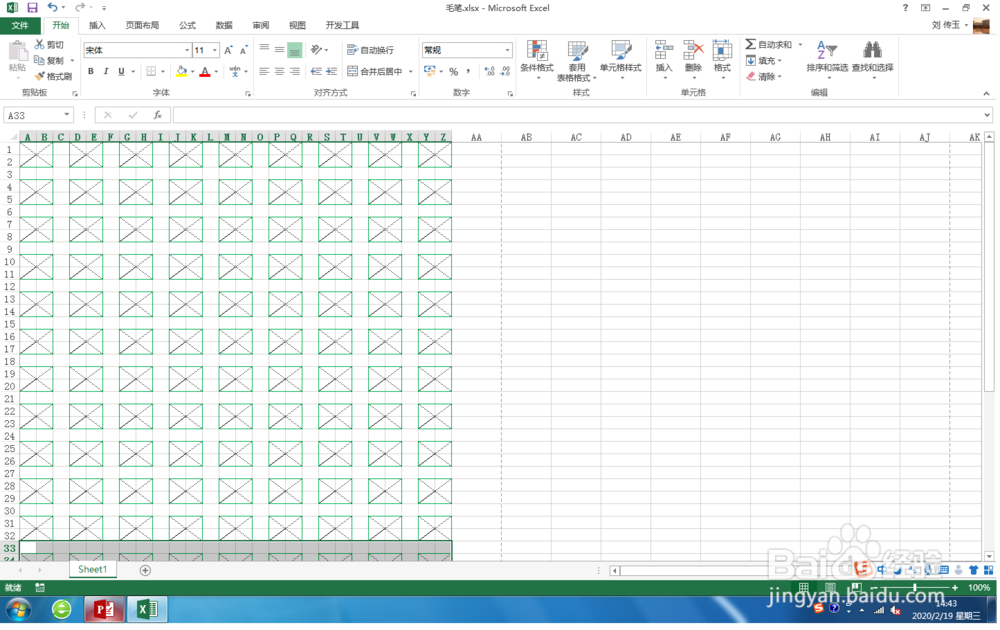Switch to the 插入 ribbon tab
The height and width of the screenshot is (630, 1000).
pos(96,25)
